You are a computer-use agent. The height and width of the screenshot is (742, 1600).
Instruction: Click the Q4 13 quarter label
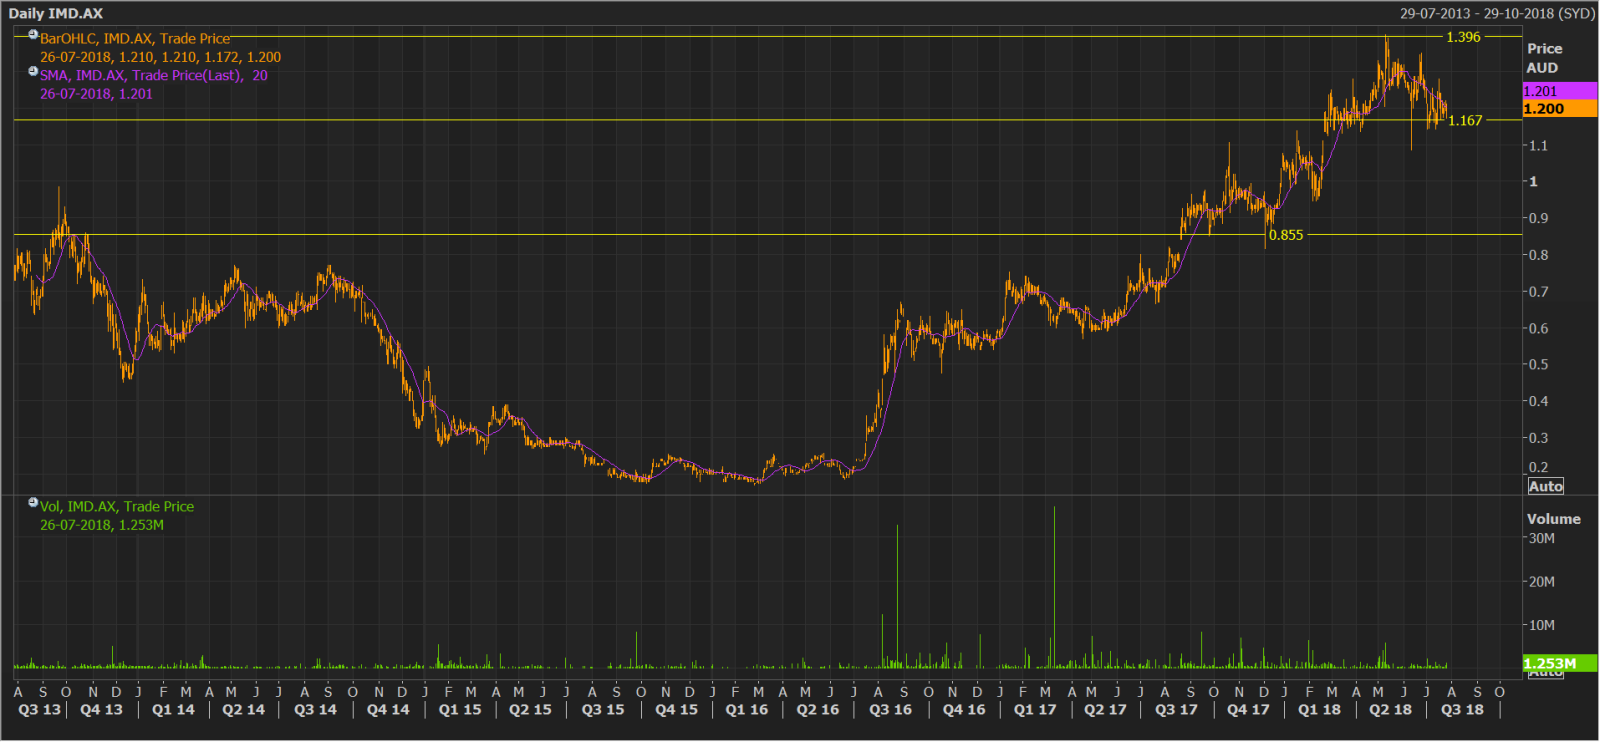coord(102,709)
